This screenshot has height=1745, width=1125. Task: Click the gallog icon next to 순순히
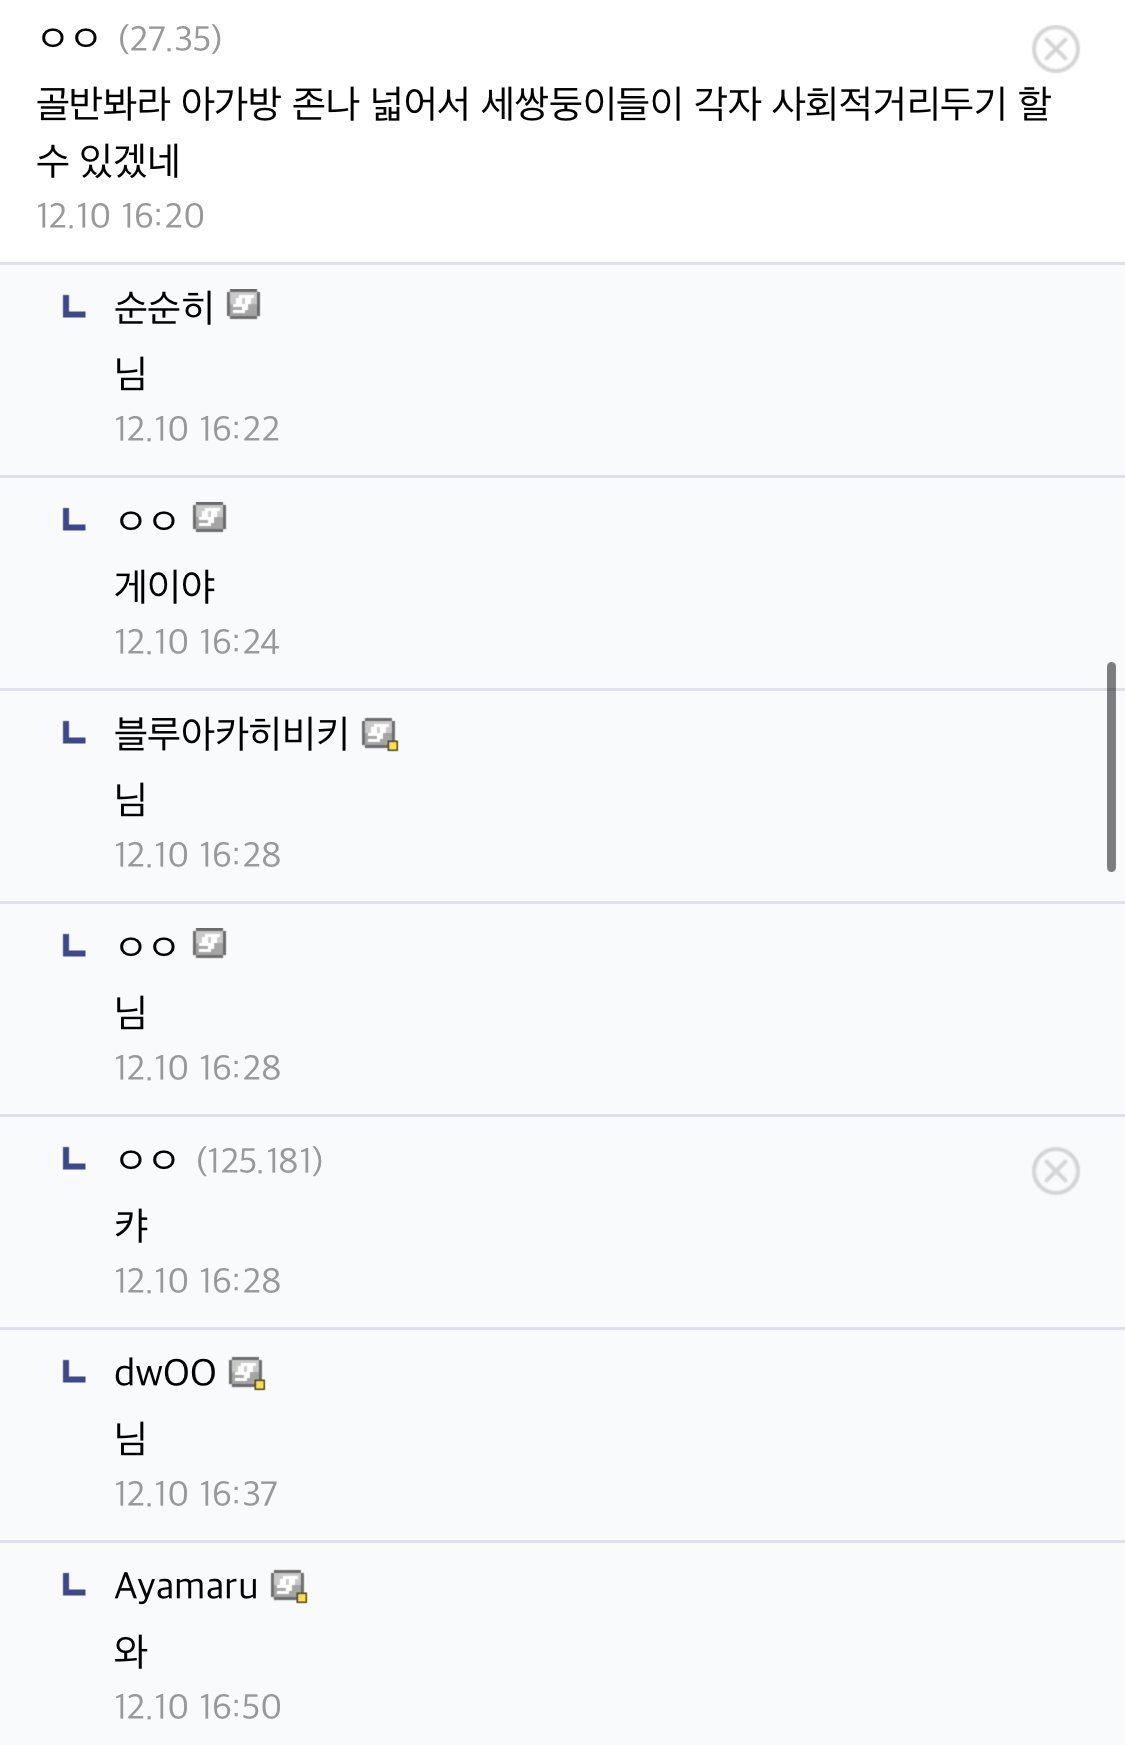tap(243, 304)
